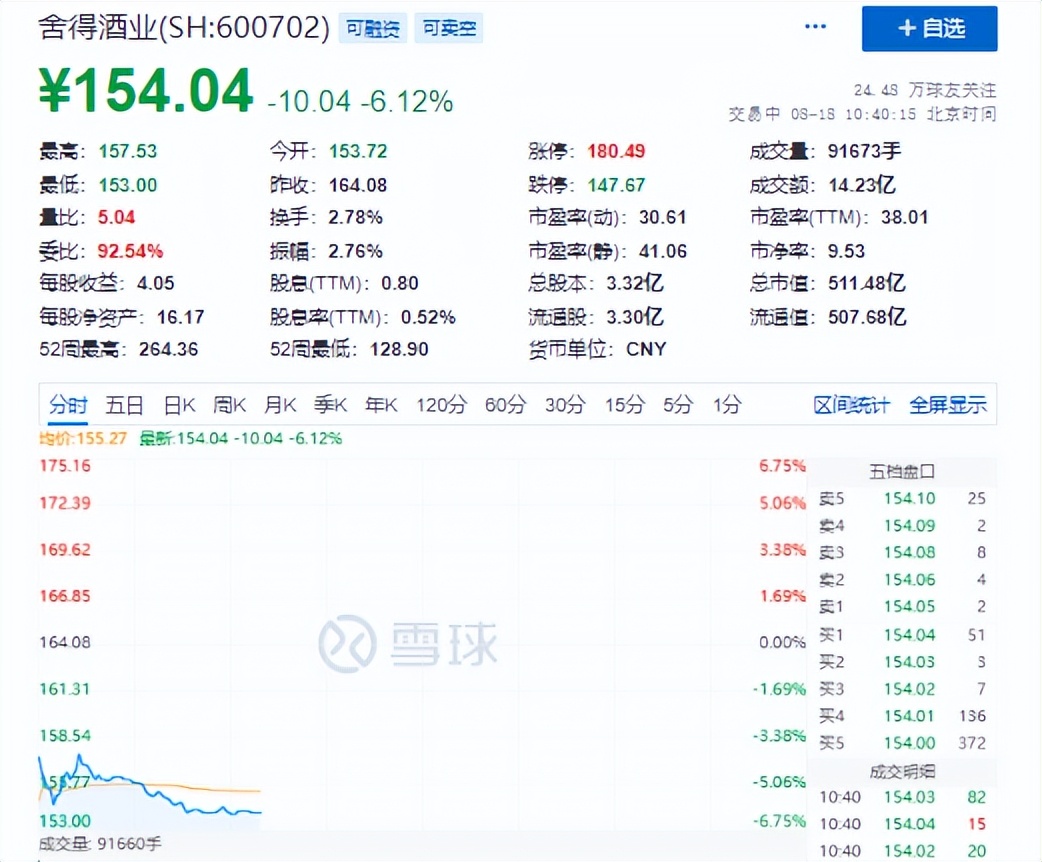Select the 买4 order row at 154.01
Screen dimensions: 1042x862
coord(902,716)
